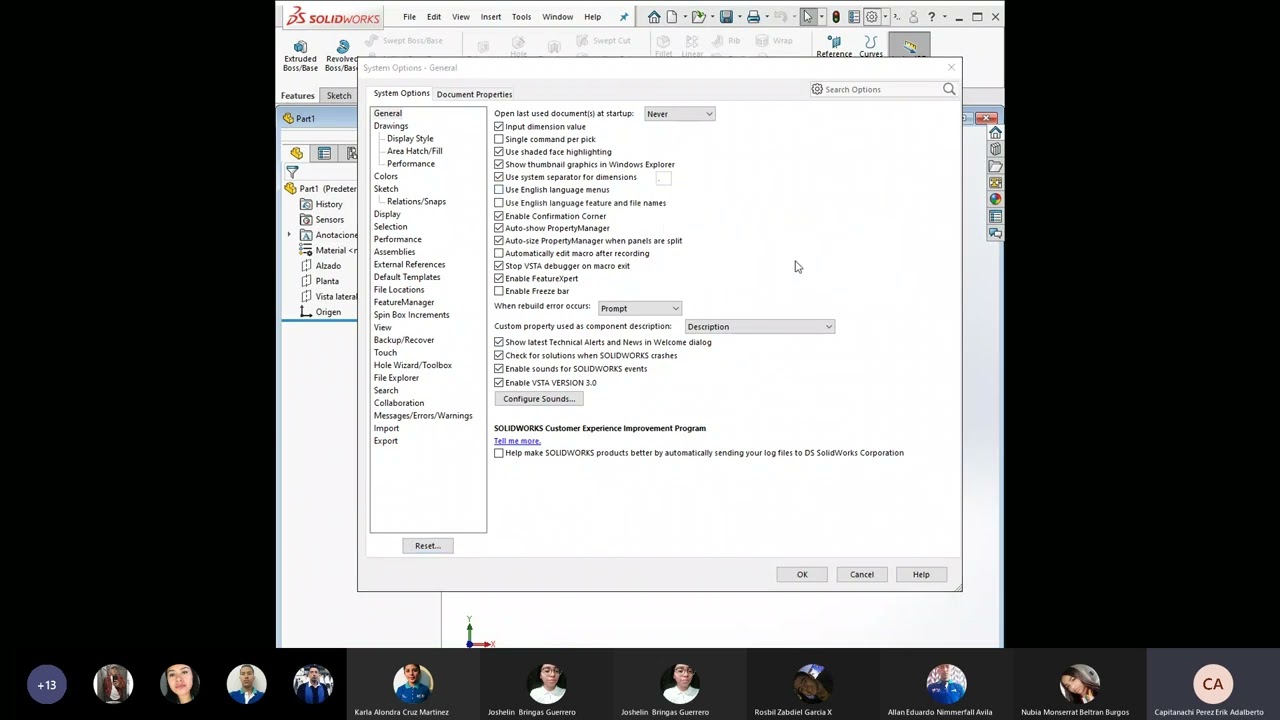Open FeatureManager design tree tab icon
This screenshot has height=720, width=1280.
(x=297, y=153)
